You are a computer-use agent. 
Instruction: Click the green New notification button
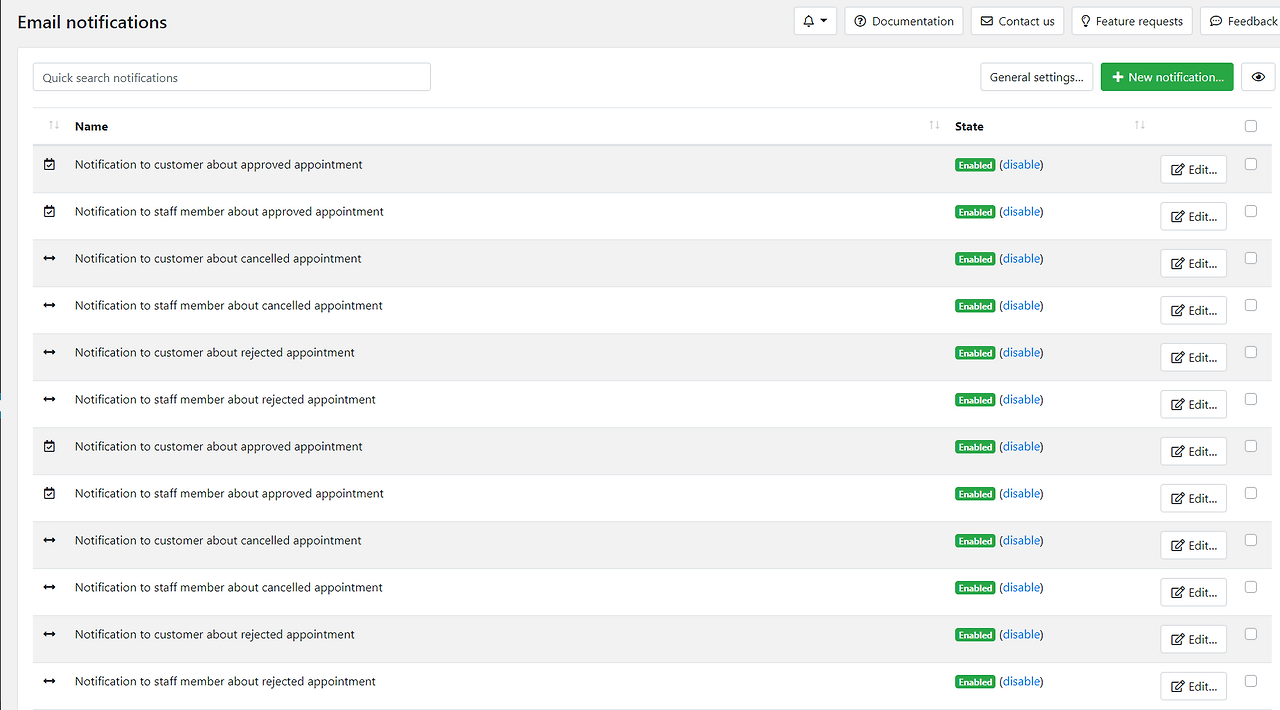[x=1167, y=77]
